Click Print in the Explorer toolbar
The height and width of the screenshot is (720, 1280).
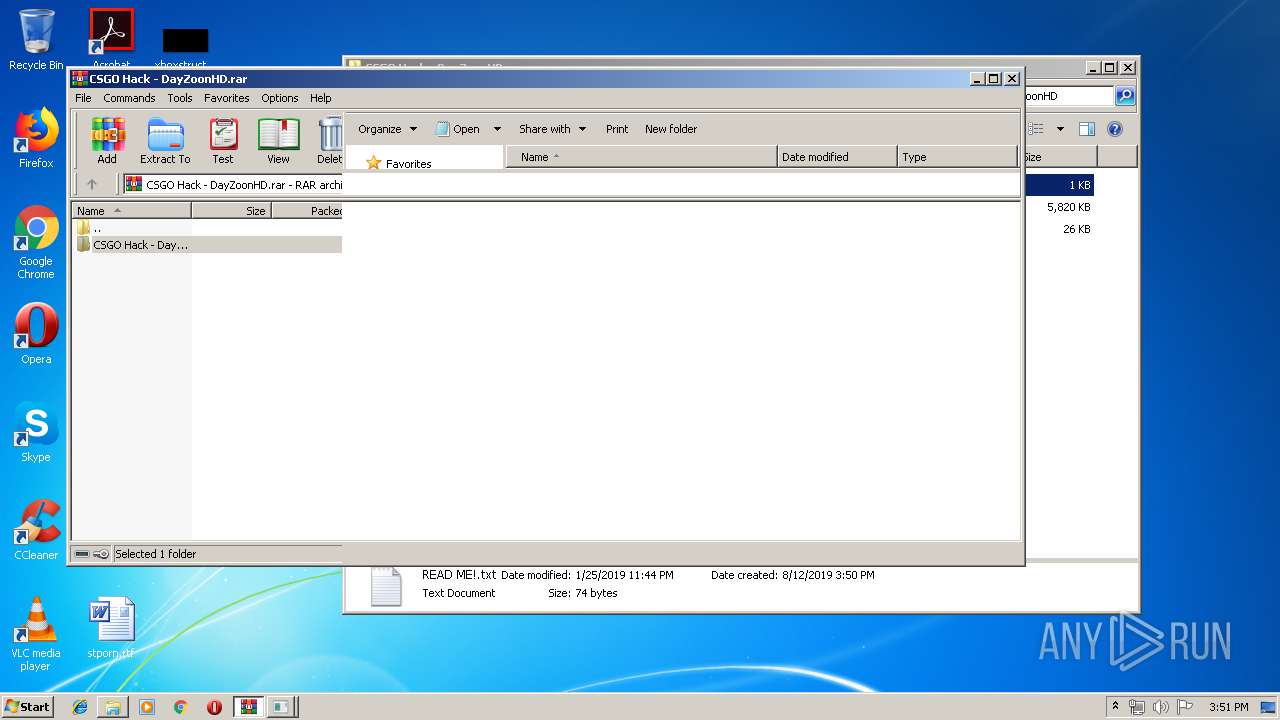617,129
